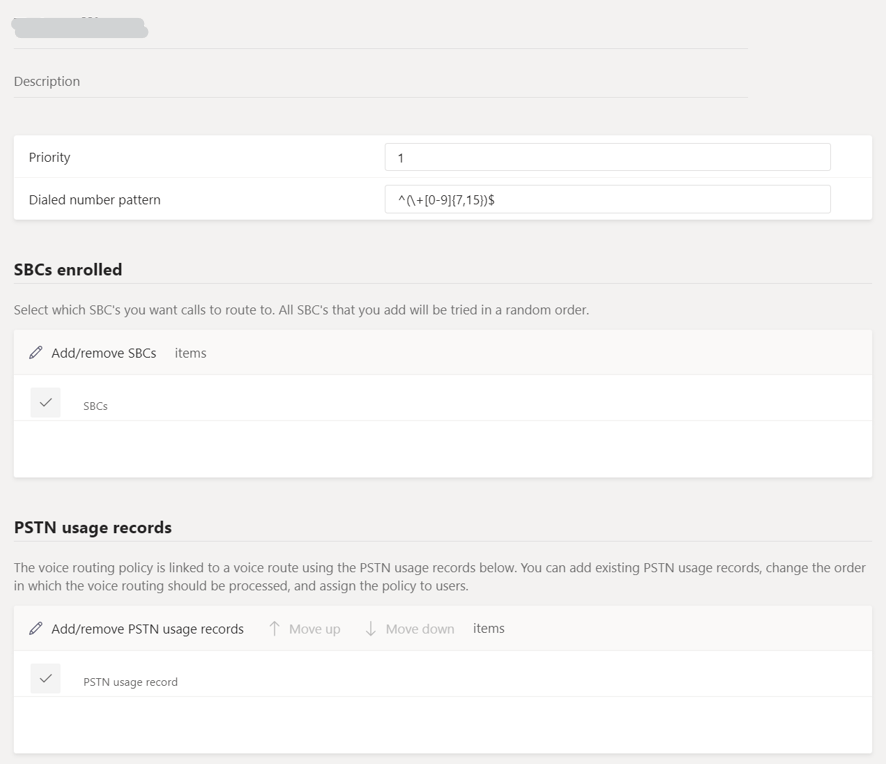
Task: Click items count in PSTN usage toolbar
Action: coord(488,628)
